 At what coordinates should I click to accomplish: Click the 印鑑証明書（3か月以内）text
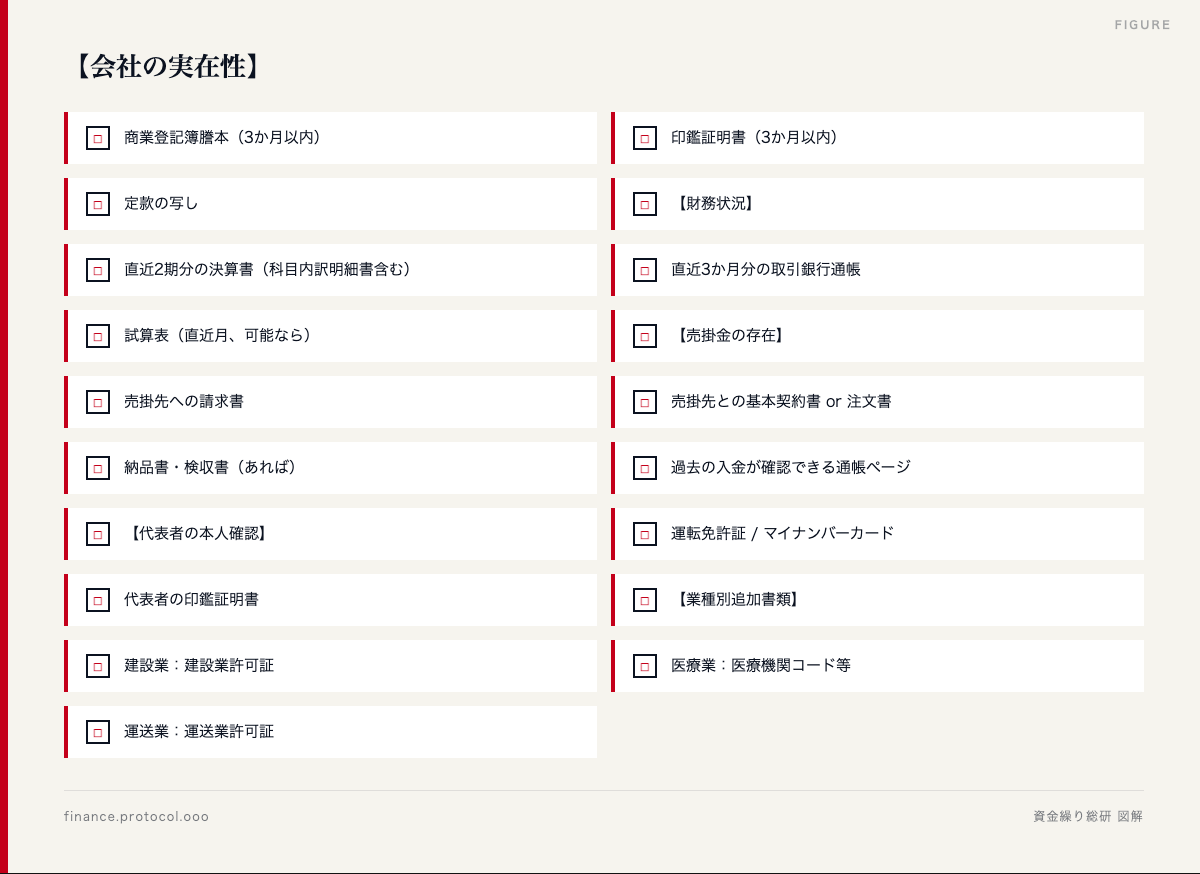757,137
